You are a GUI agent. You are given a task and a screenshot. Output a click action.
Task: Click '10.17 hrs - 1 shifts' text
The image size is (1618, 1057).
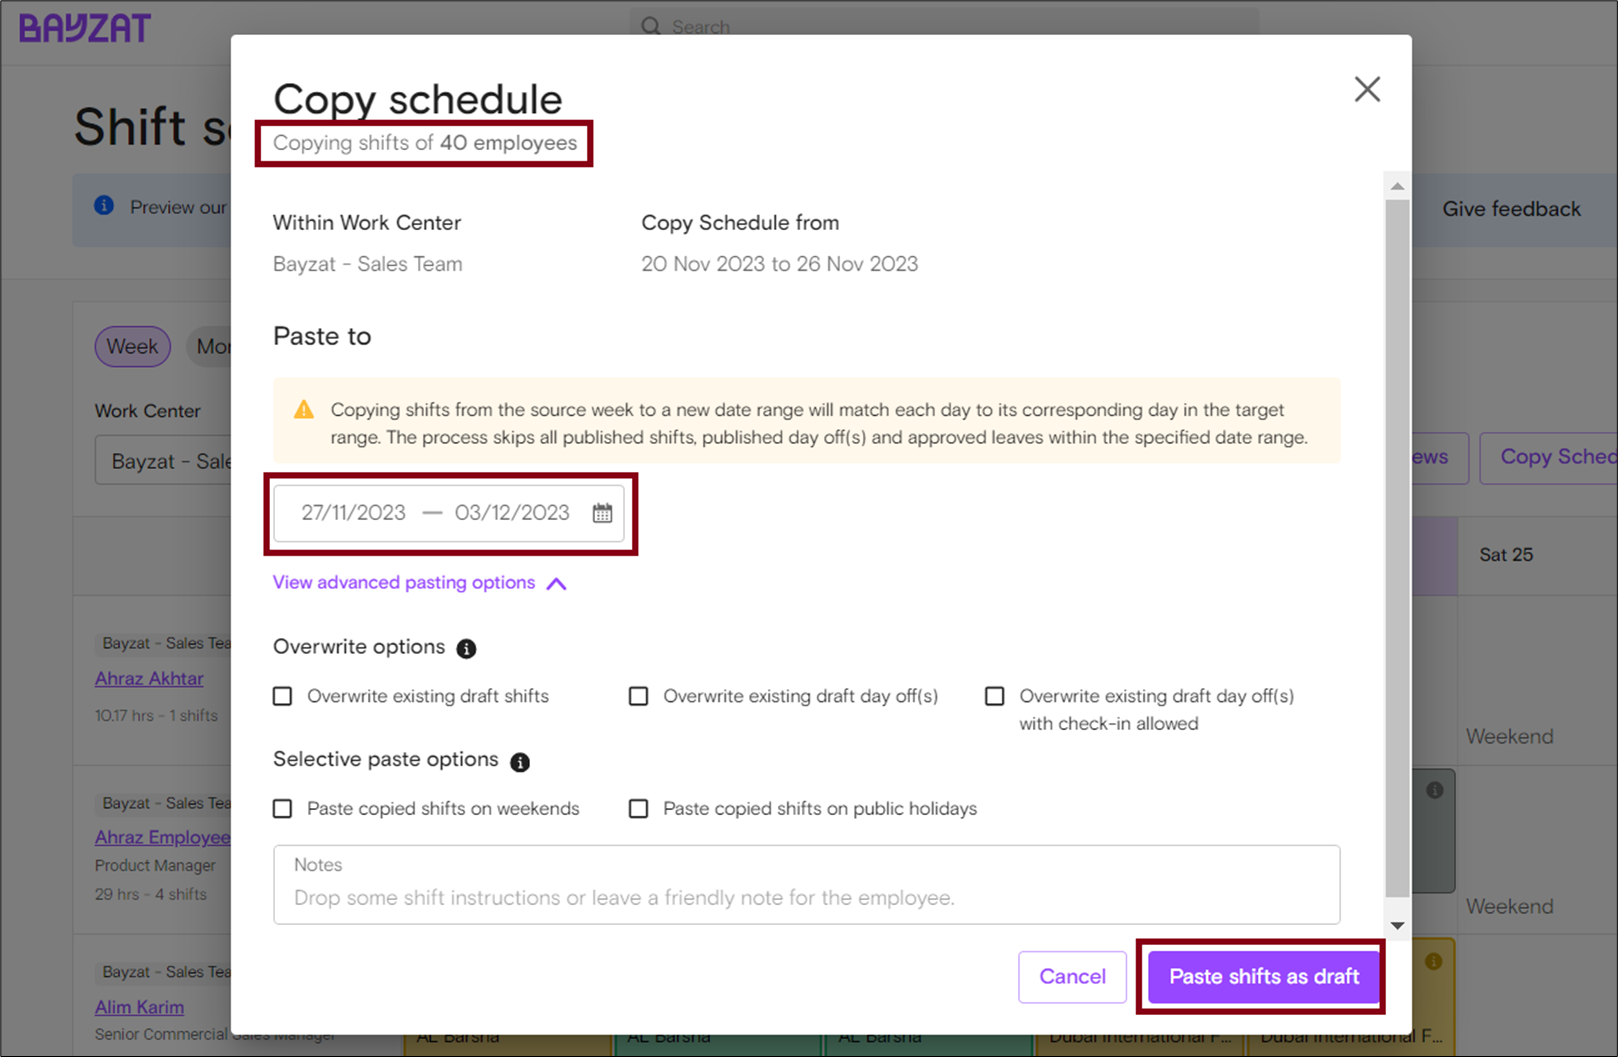(156, 715)
